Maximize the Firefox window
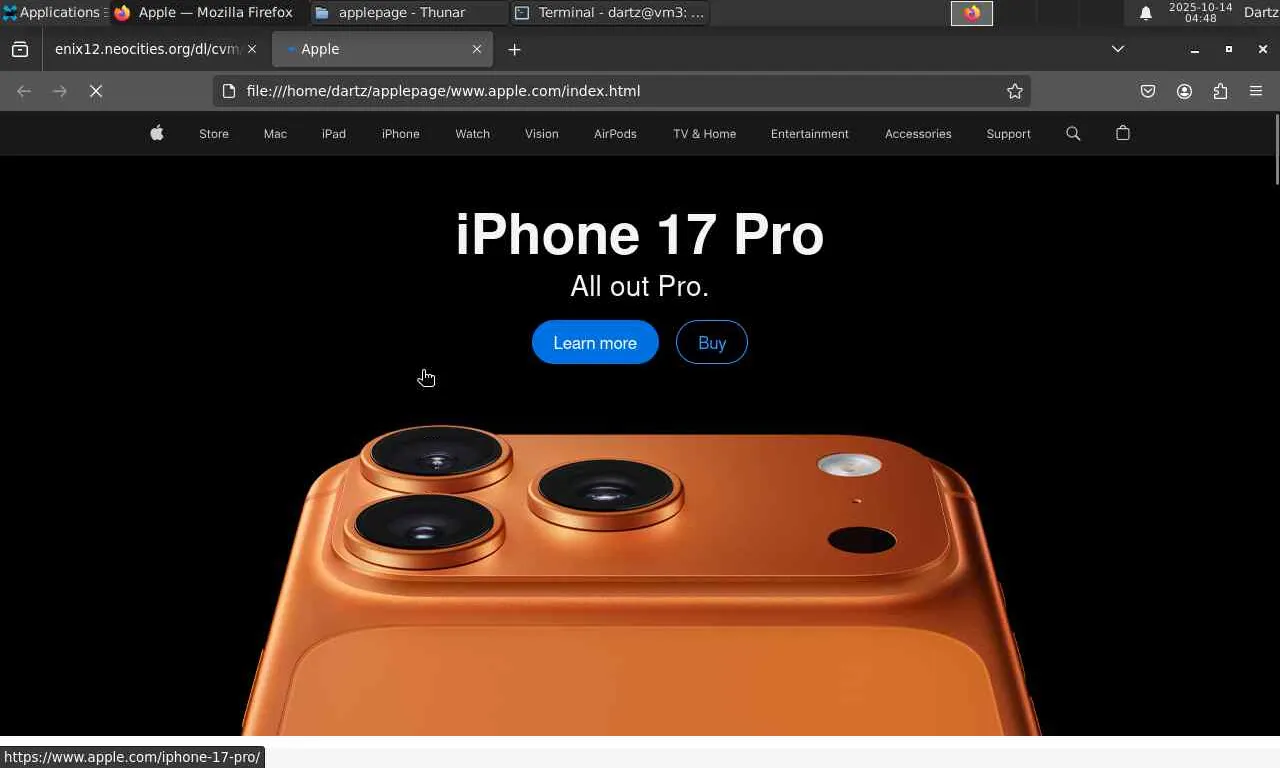The width and height of the screenshot is (1280, 768). pos(1229,49)
